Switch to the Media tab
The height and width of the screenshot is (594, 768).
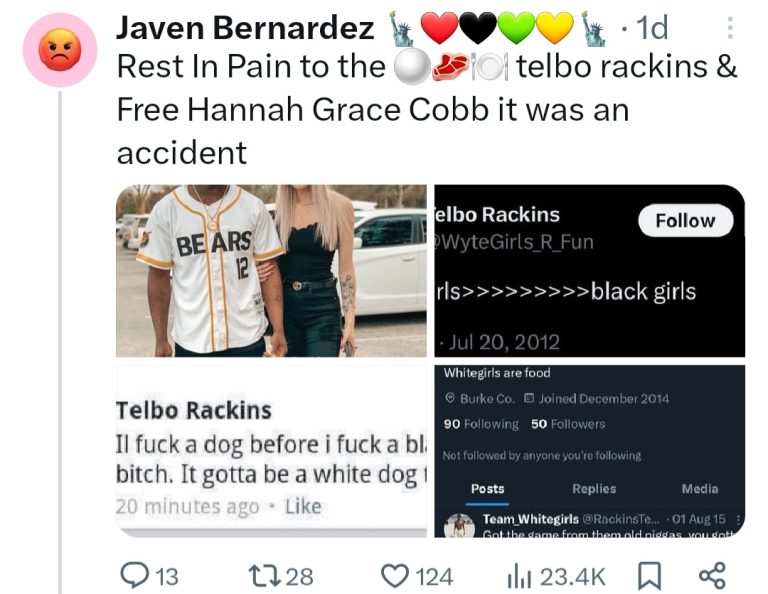pos(700,489)
